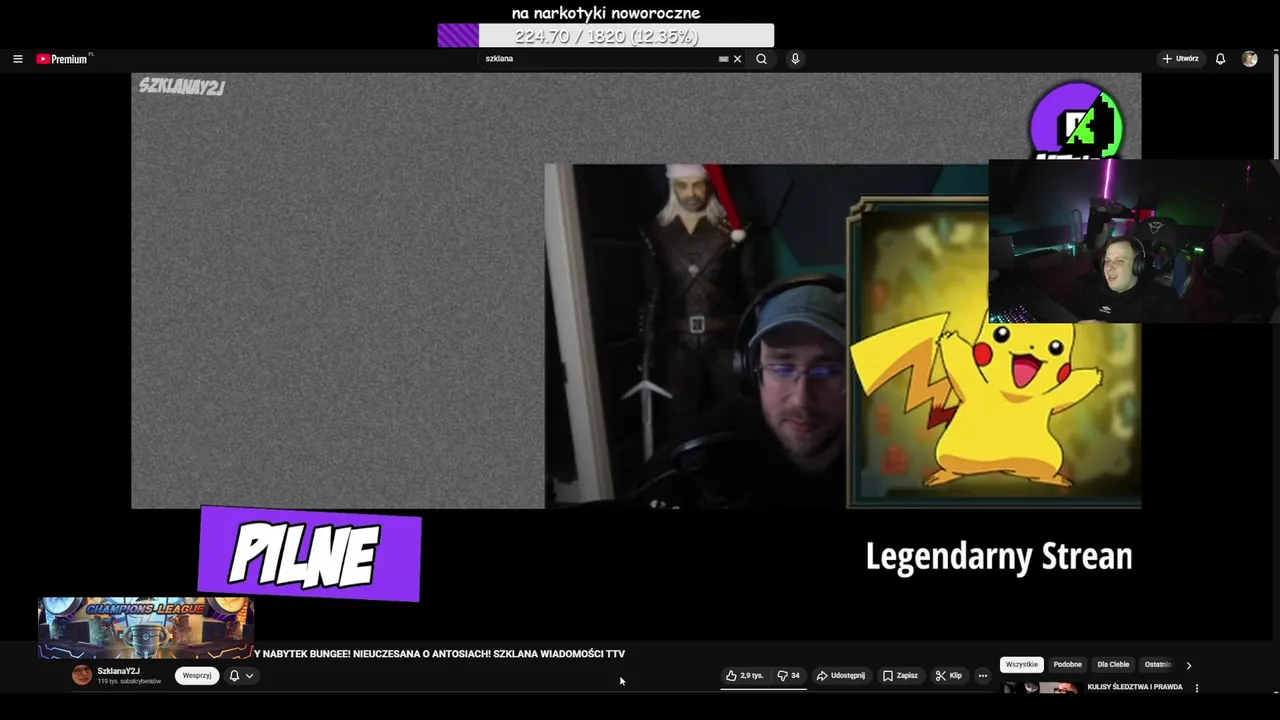Show more filter chips with right arrow
The image size is (1280, 720).
[1188, 665]
